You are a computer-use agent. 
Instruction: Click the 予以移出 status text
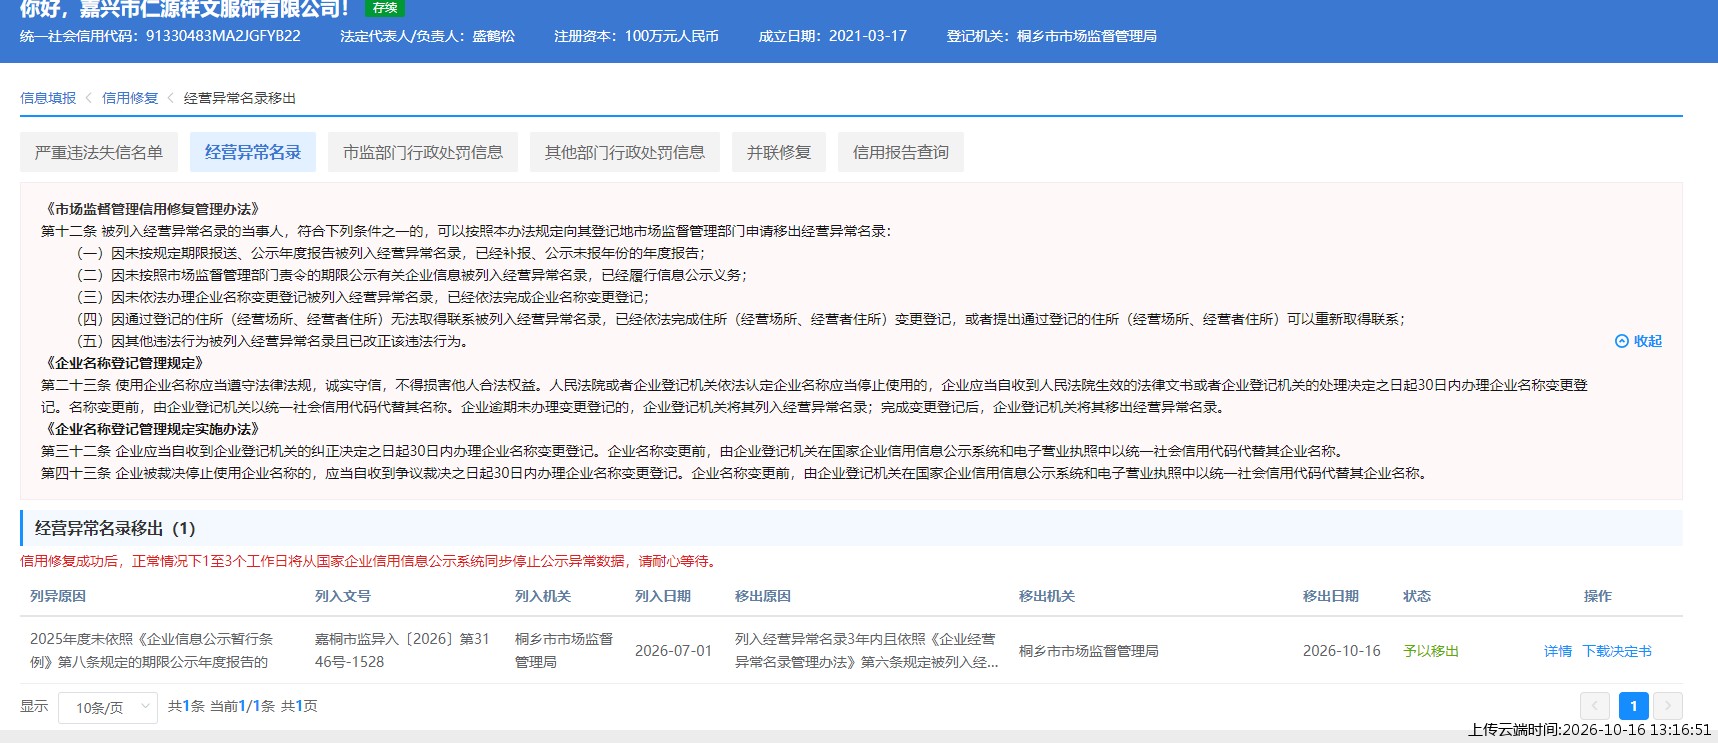pyautogui.click(x=1431, y=651)
